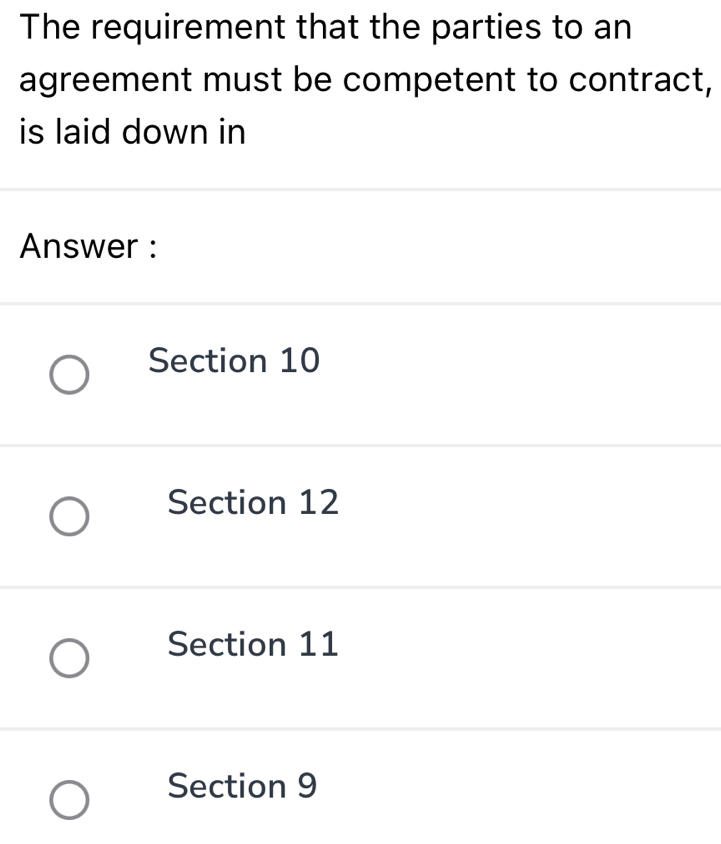The image size is (721, 844).
Task: Click the first answer option row
Action: point(360,372)
